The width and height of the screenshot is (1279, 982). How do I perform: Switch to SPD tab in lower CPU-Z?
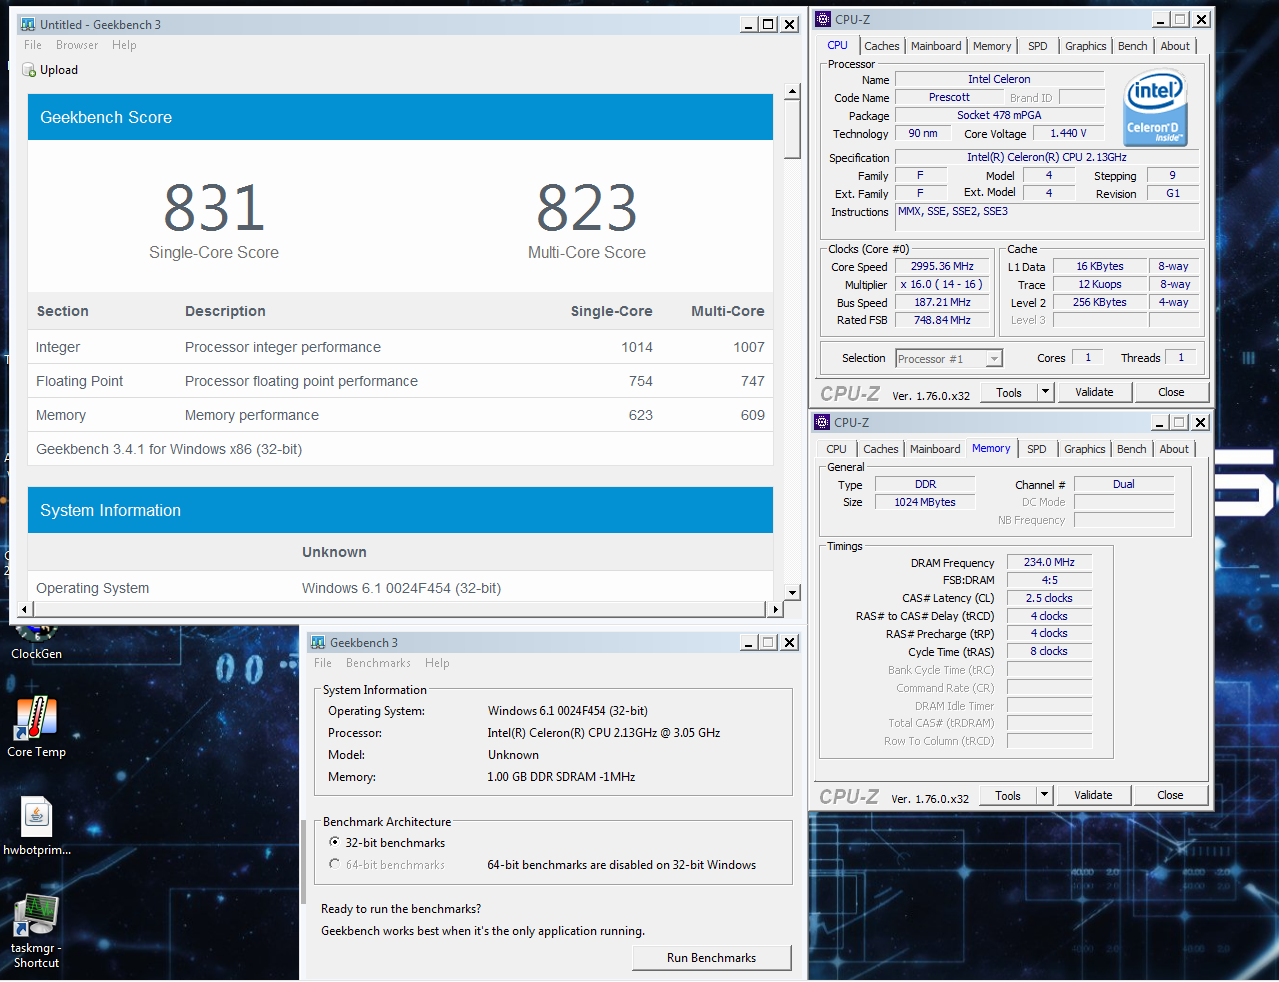(x=1037, y=449)
